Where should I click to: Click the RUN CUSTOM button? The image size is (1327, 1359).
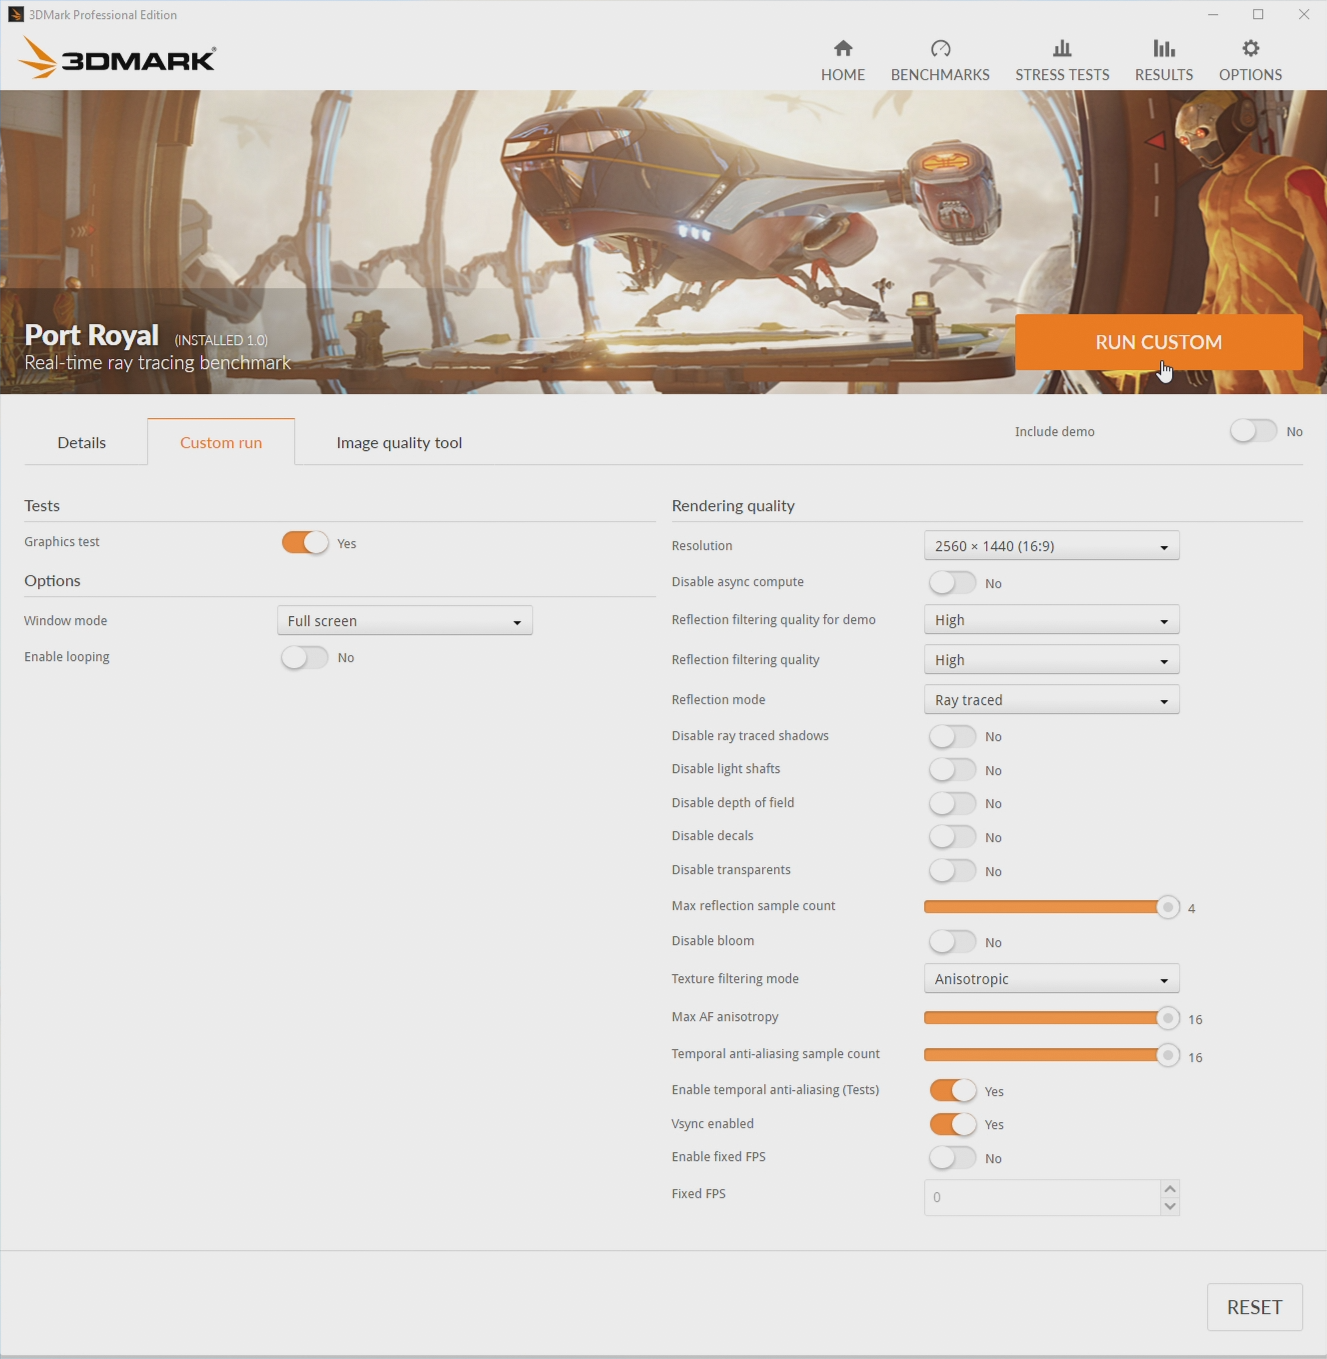tap(1158, 342)
